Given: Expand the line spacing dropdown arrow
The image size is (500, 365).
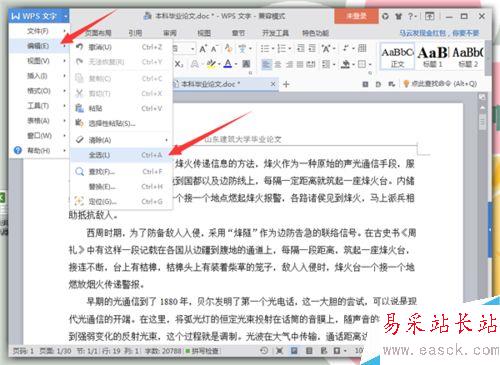Looking at the screenshot, I should point(334,64).
